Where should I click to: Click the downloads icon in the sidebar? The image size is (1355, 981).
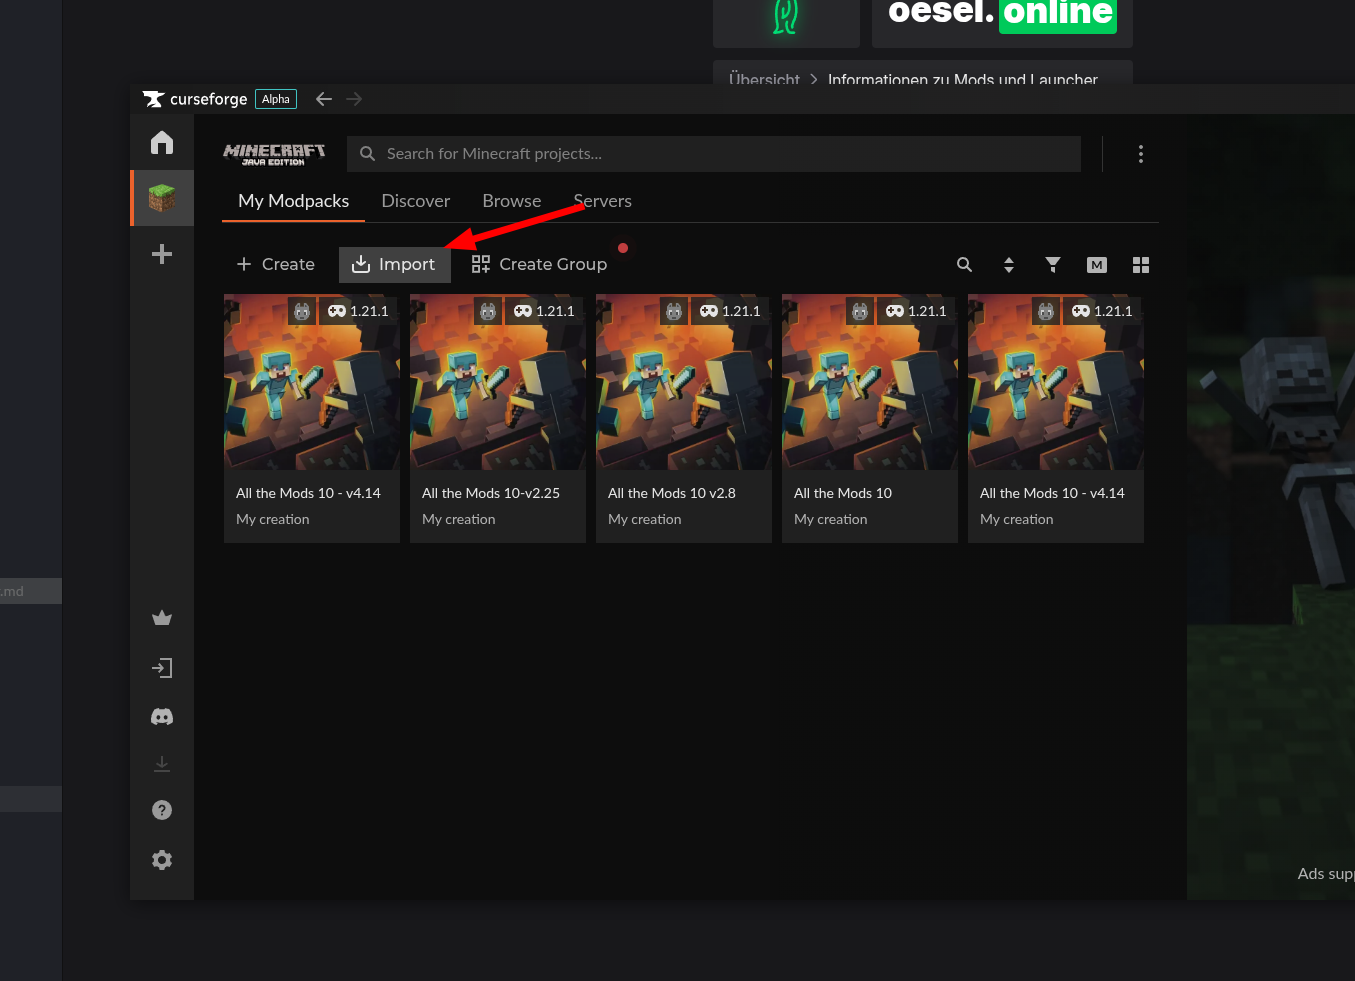(x=161, y=763)
